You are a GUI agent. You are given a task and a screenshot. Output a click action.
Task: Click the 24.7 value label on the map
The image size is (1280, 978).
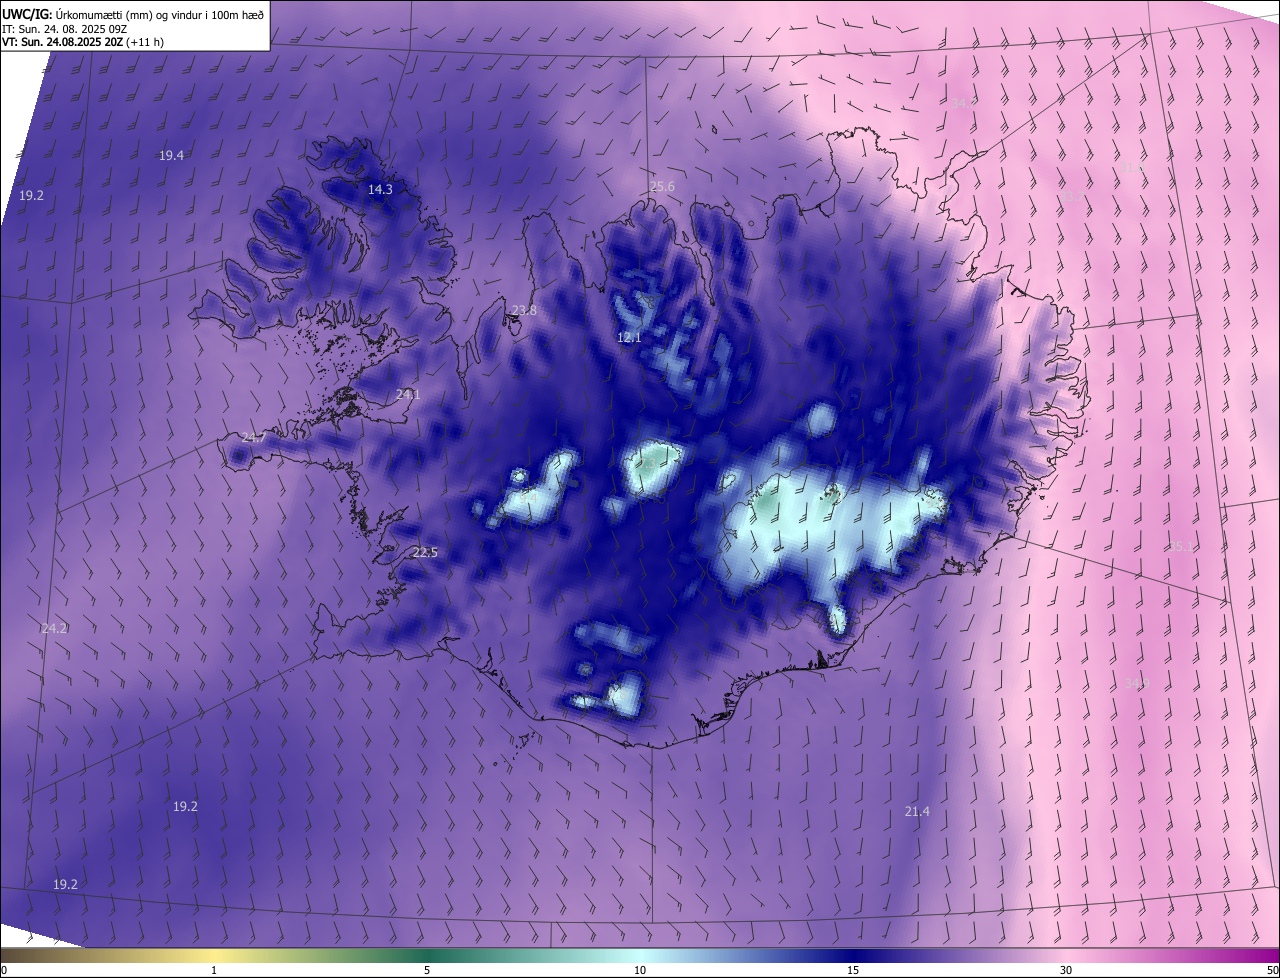click(x=254, y=437)
